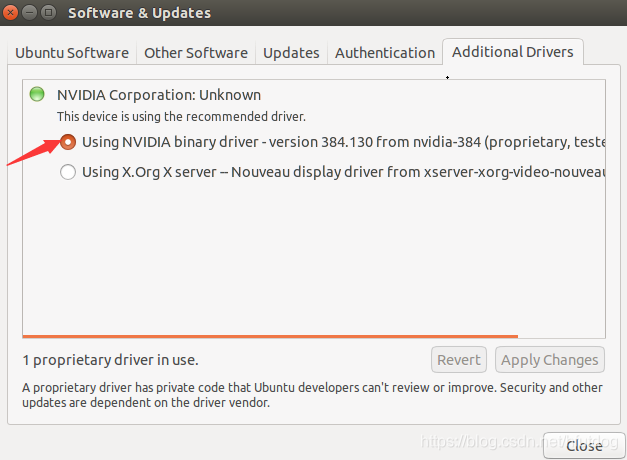Close the window using the red title bar button
Image resolution: width=627 pixels, height=460 pixels.
[x=10, y=12]
